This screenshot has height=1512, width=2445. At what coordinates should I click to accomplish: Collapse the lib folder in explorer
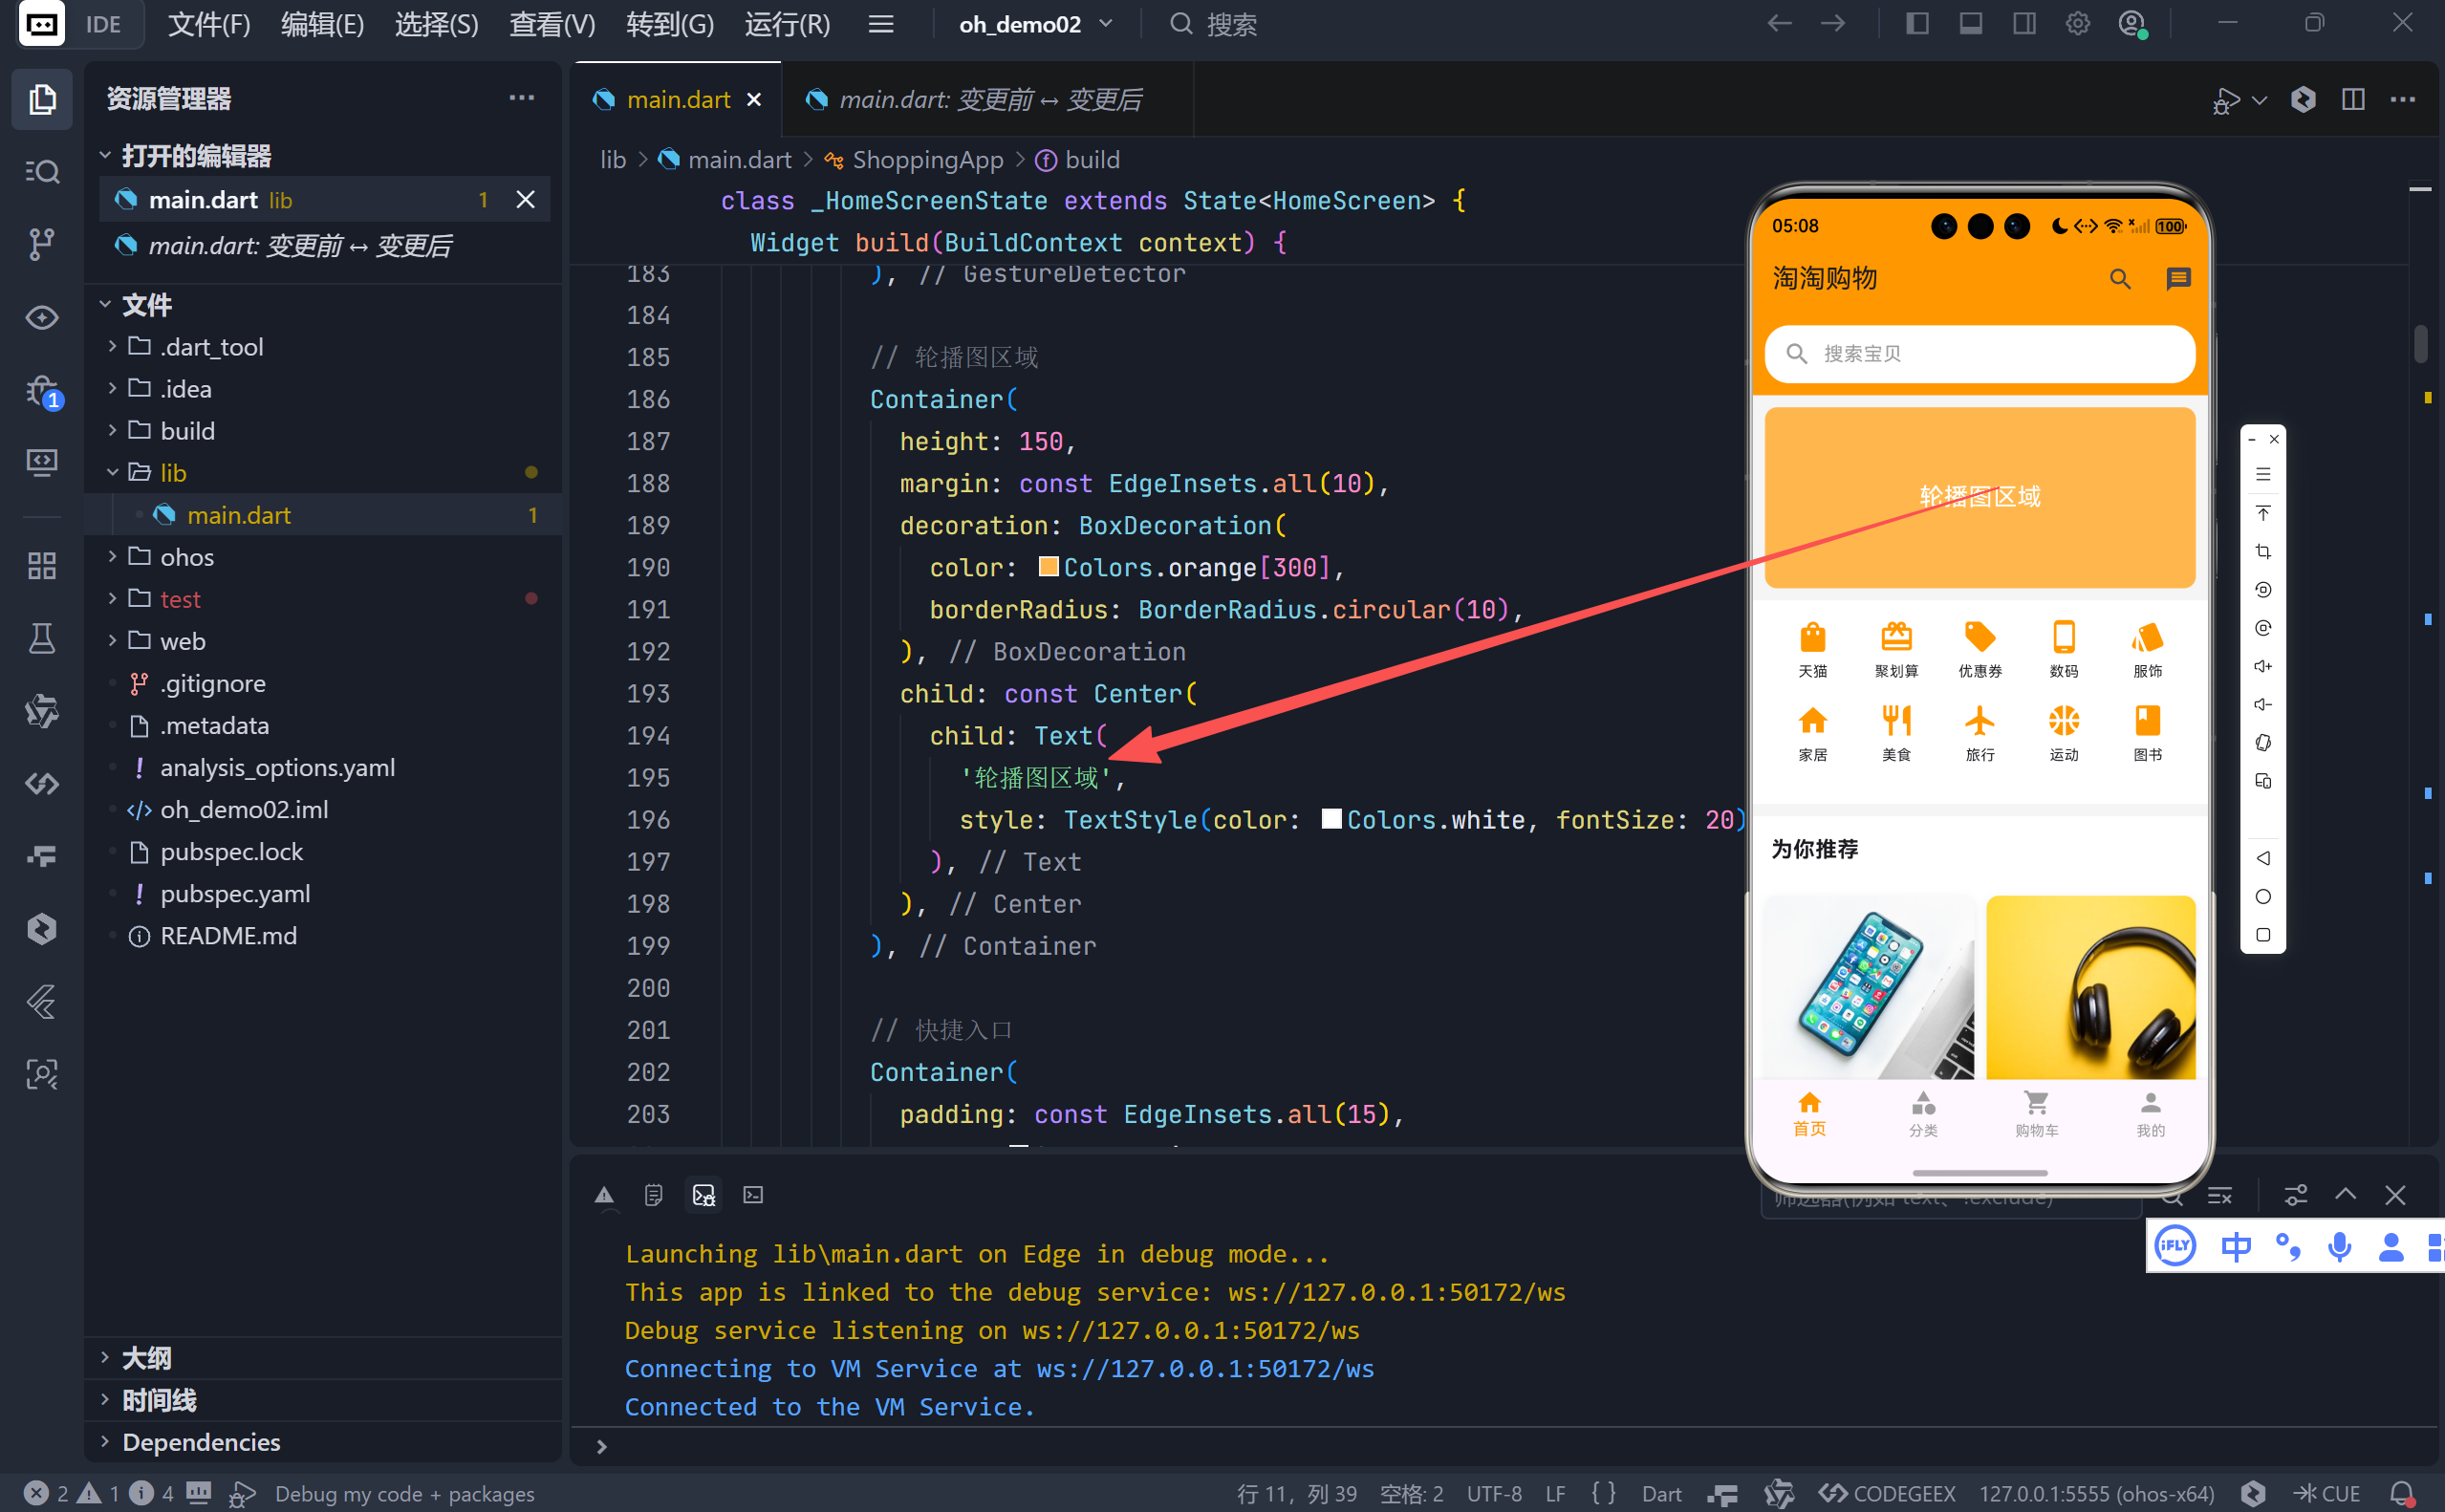tap(173, 473)
